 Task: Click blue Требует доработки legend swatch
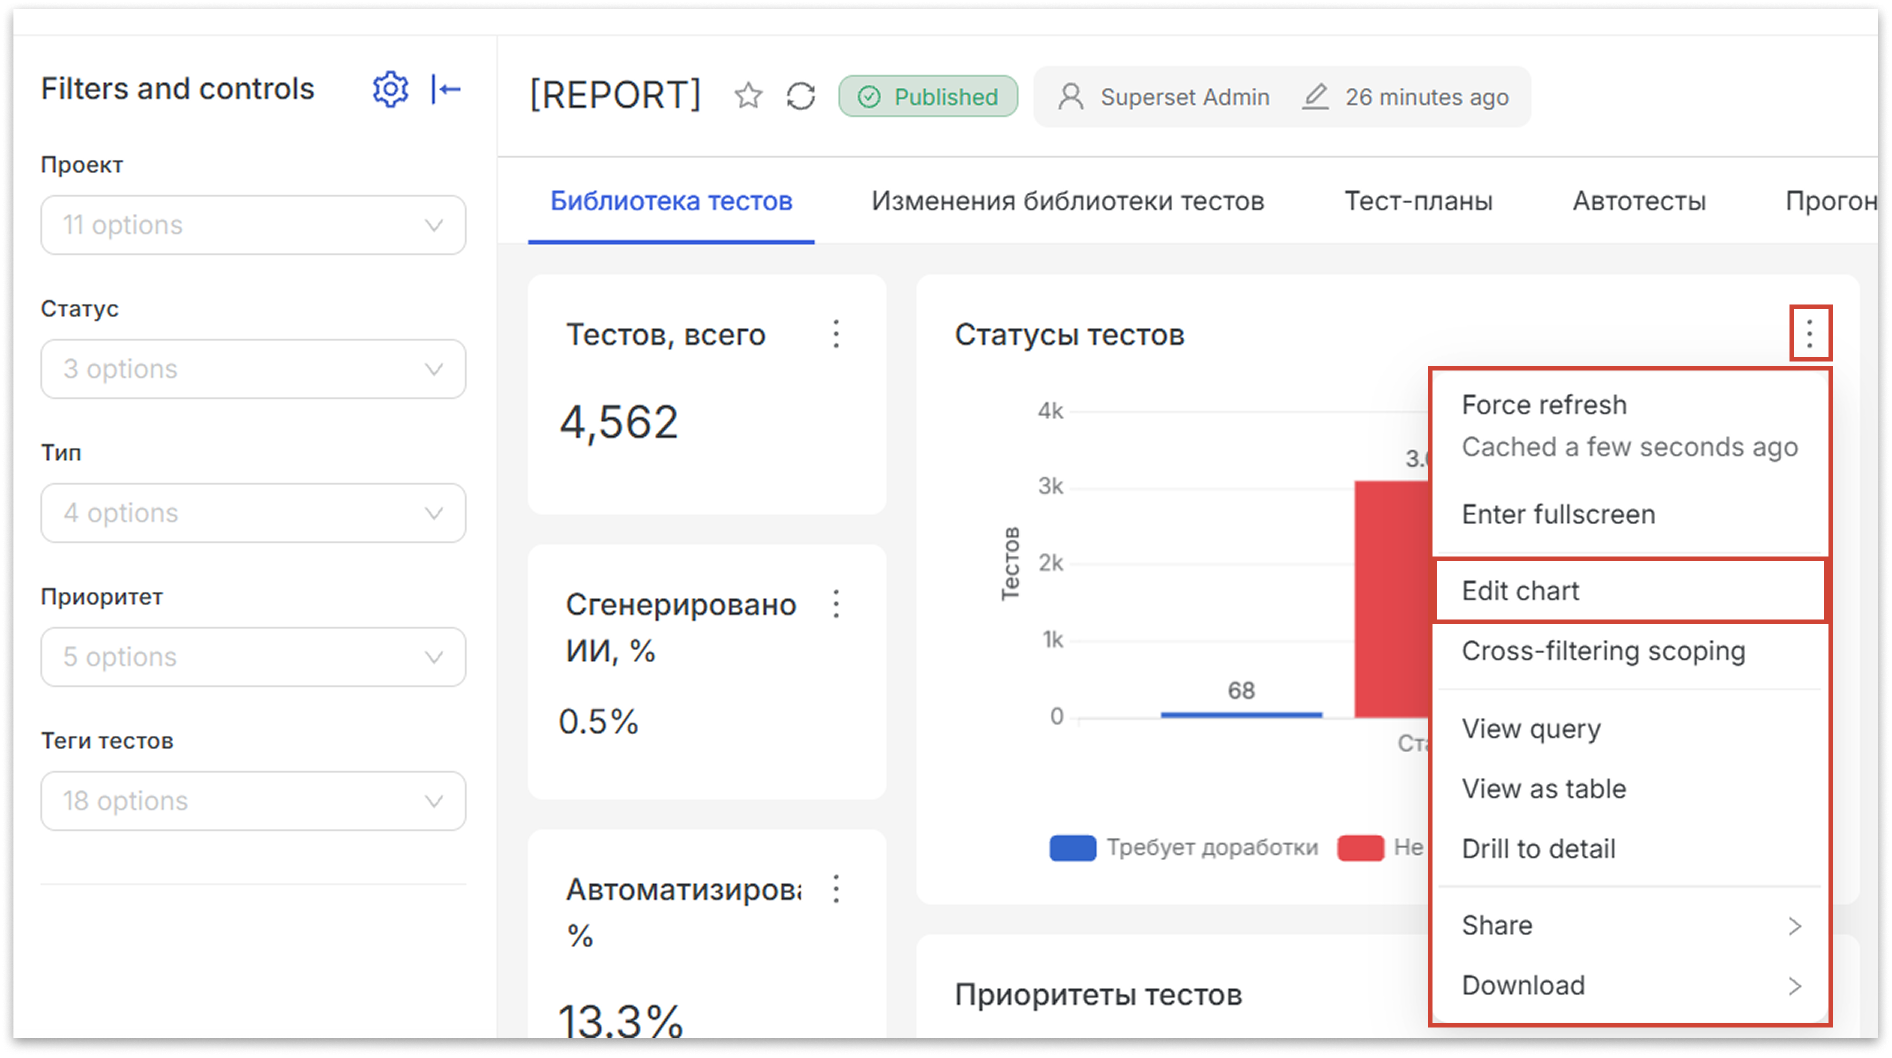1072,848
